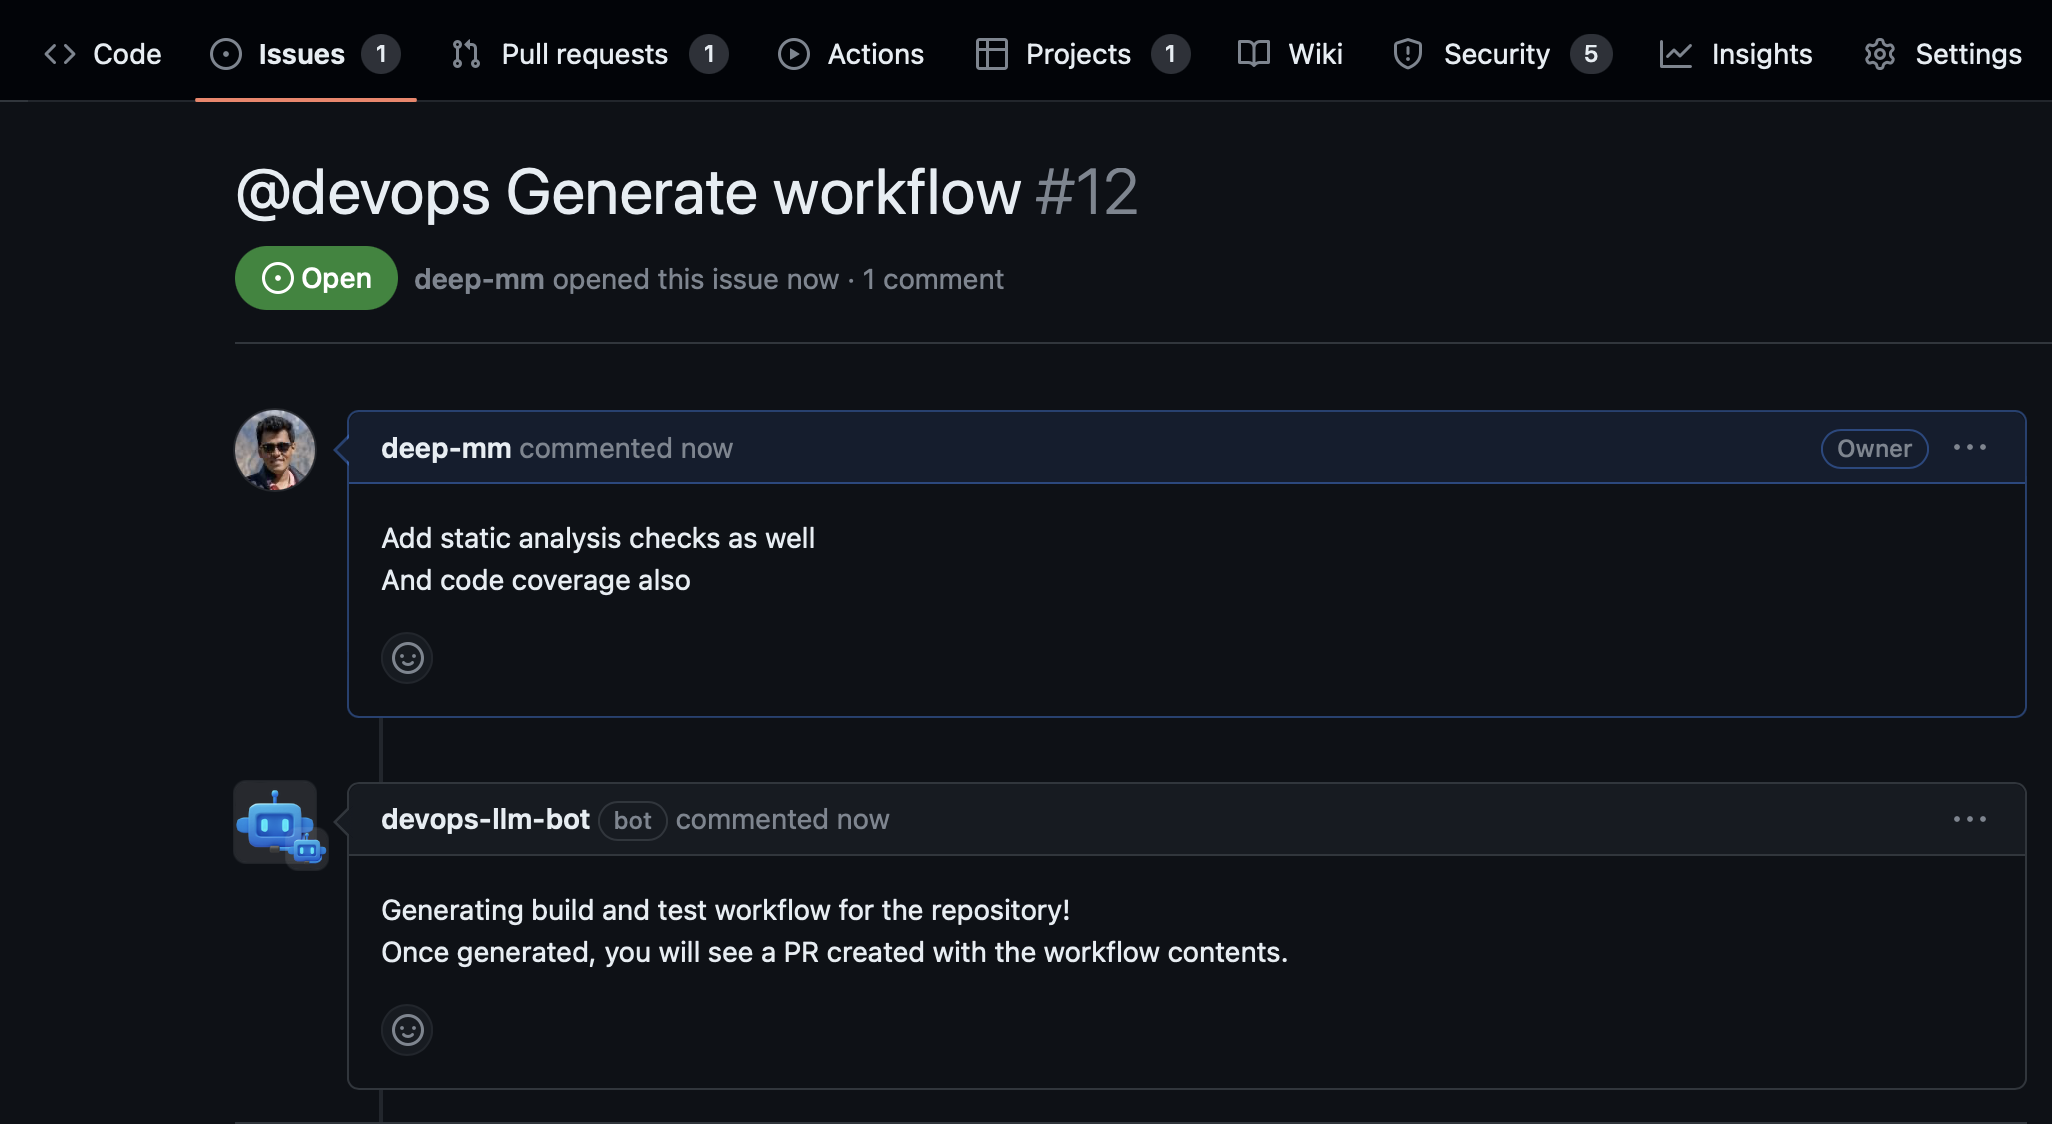Click the green Open status badge
The height and width of the screenshot is (1124, 2052).
coord(316,278)
